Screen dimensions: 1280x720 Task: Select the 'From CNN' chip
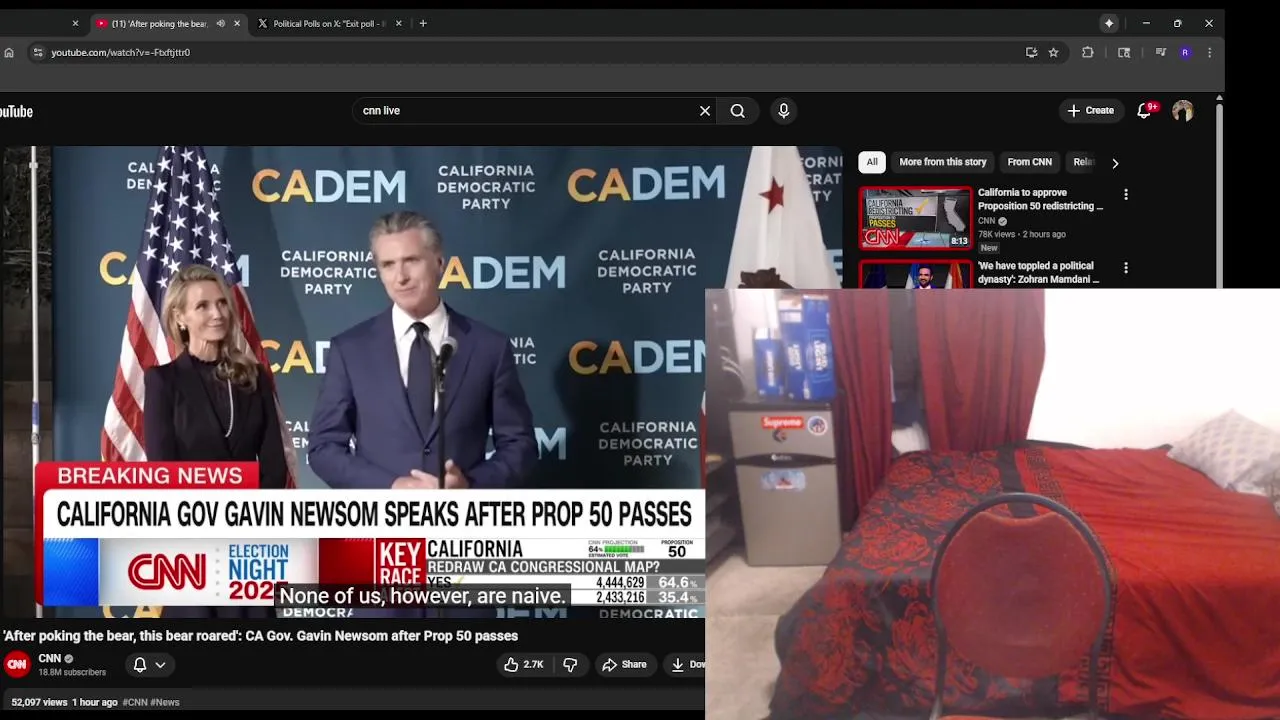click(x=1029, y=162)
